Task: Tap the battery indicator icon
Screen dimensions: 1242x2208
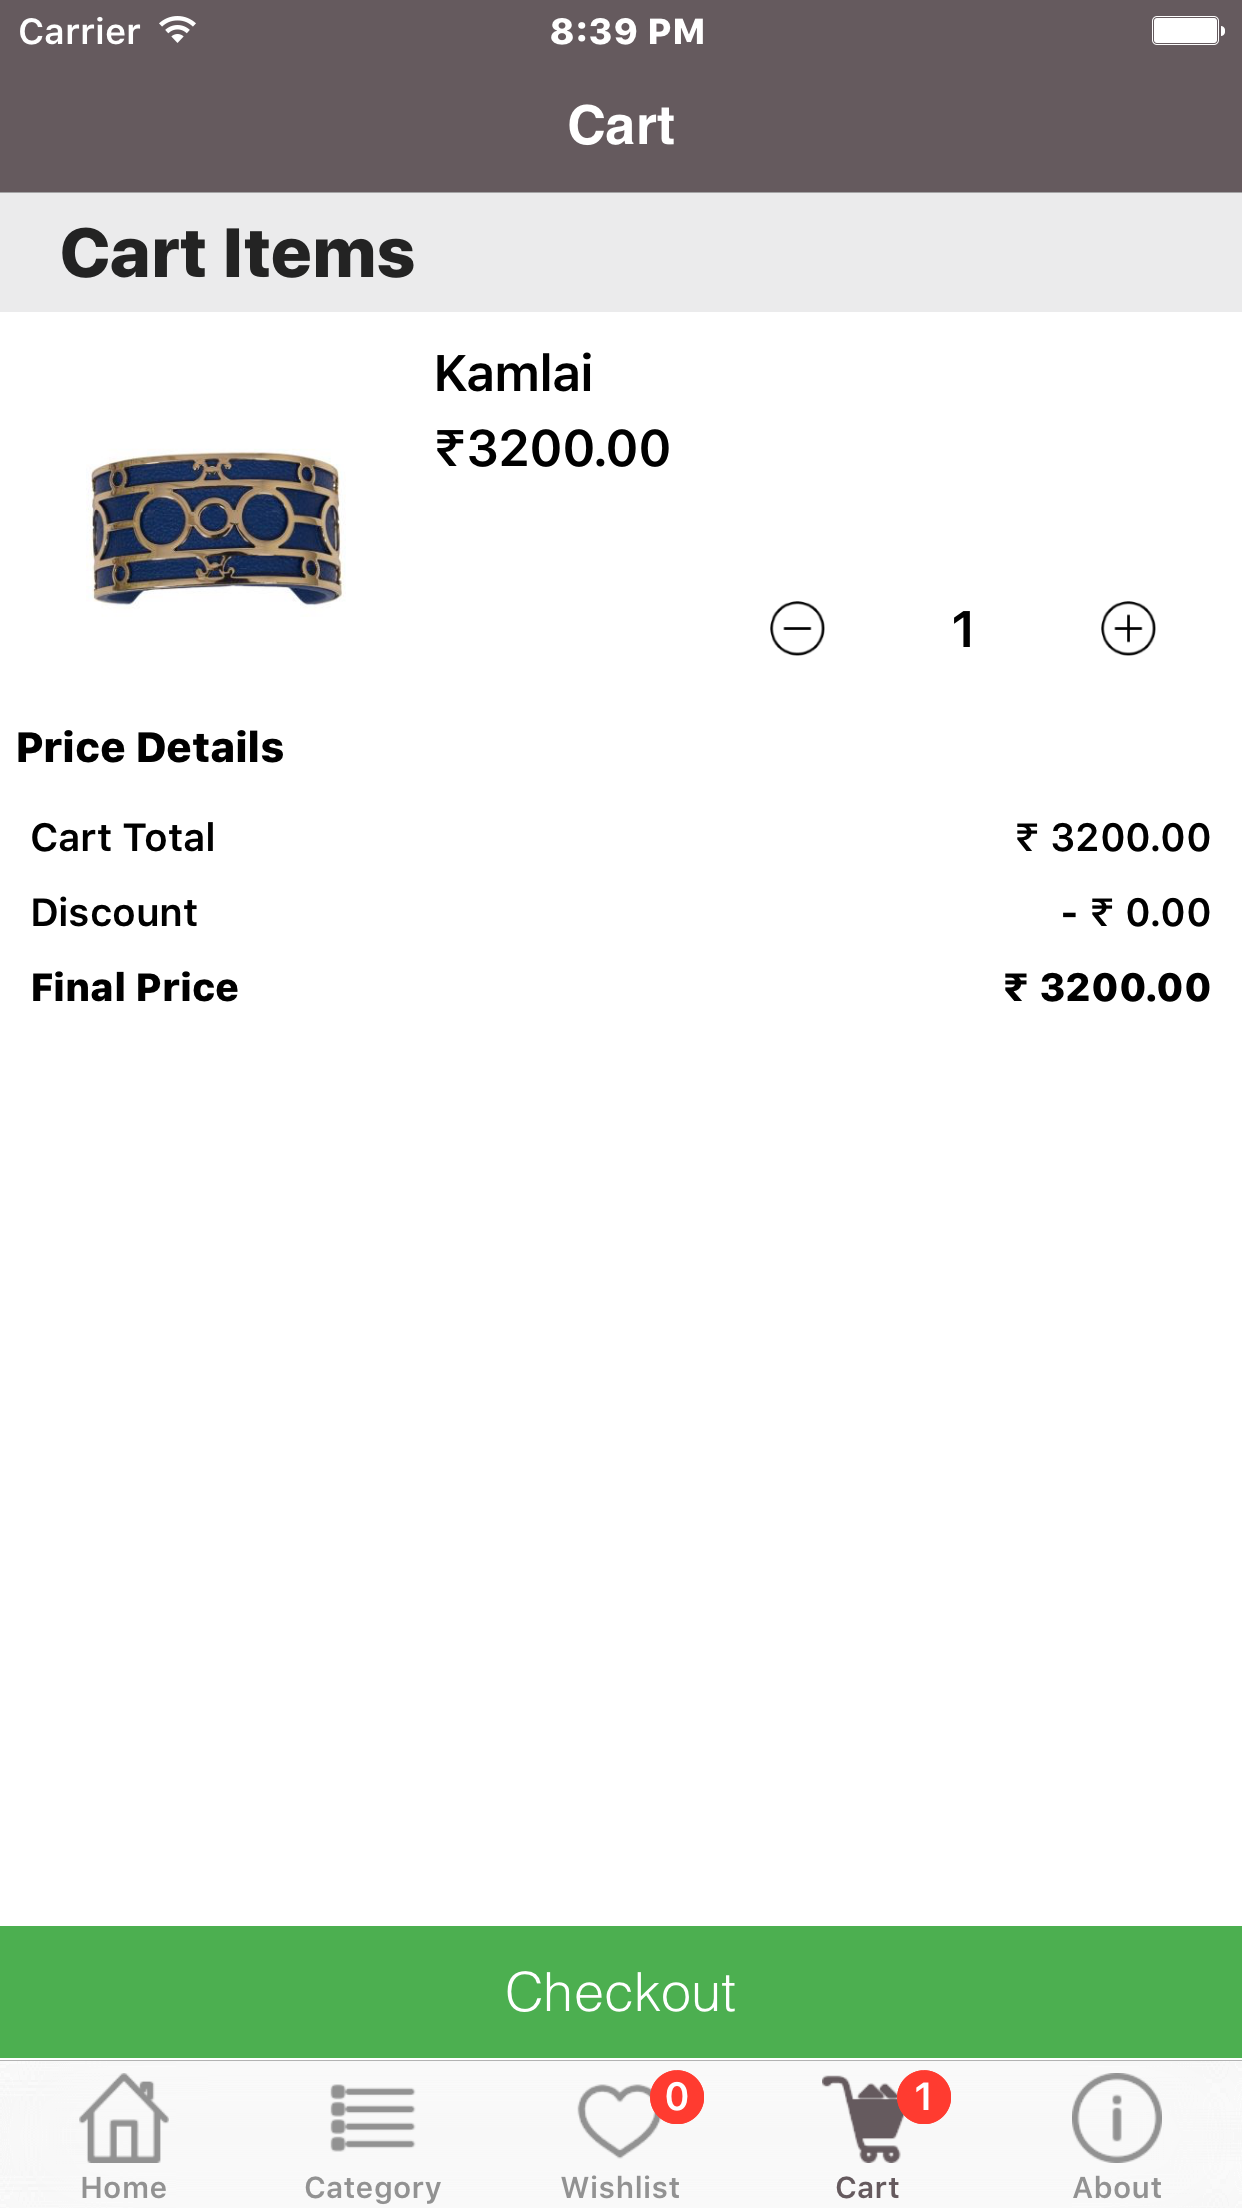Action: coord(1187,31)
